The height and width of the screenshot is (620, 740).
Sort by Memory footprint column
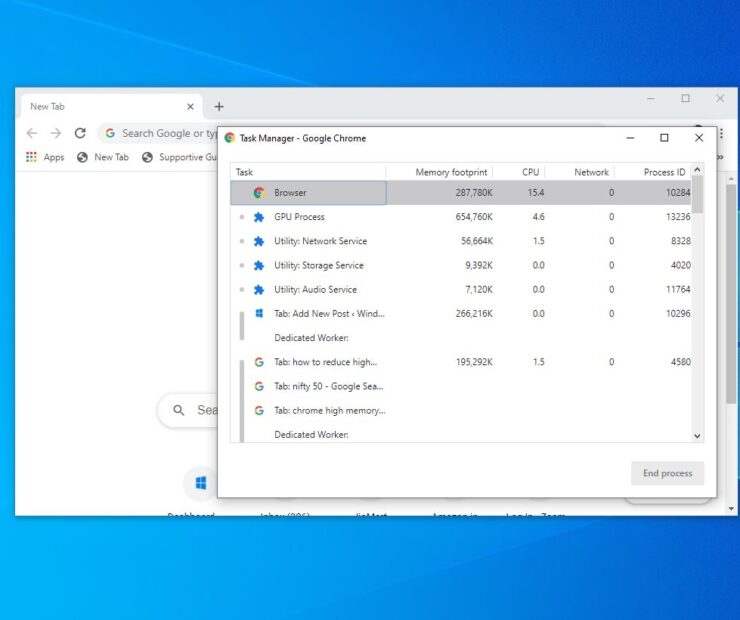point(439,172)
